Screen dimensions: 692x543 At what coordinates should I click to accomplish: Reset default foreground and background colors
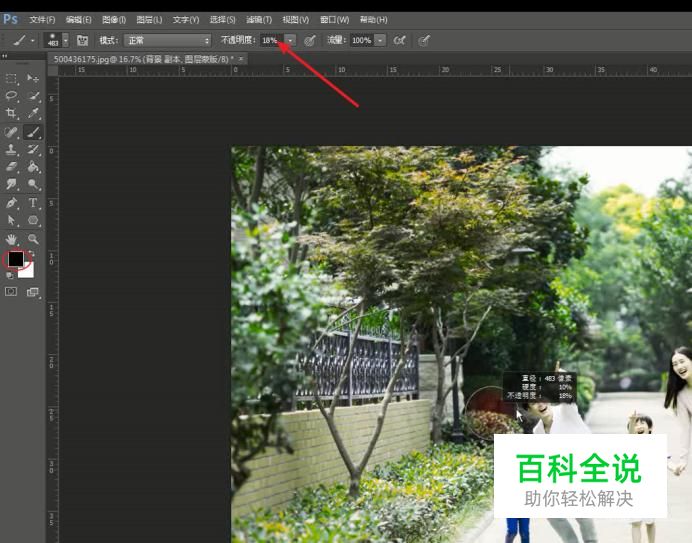coord(9,275)
